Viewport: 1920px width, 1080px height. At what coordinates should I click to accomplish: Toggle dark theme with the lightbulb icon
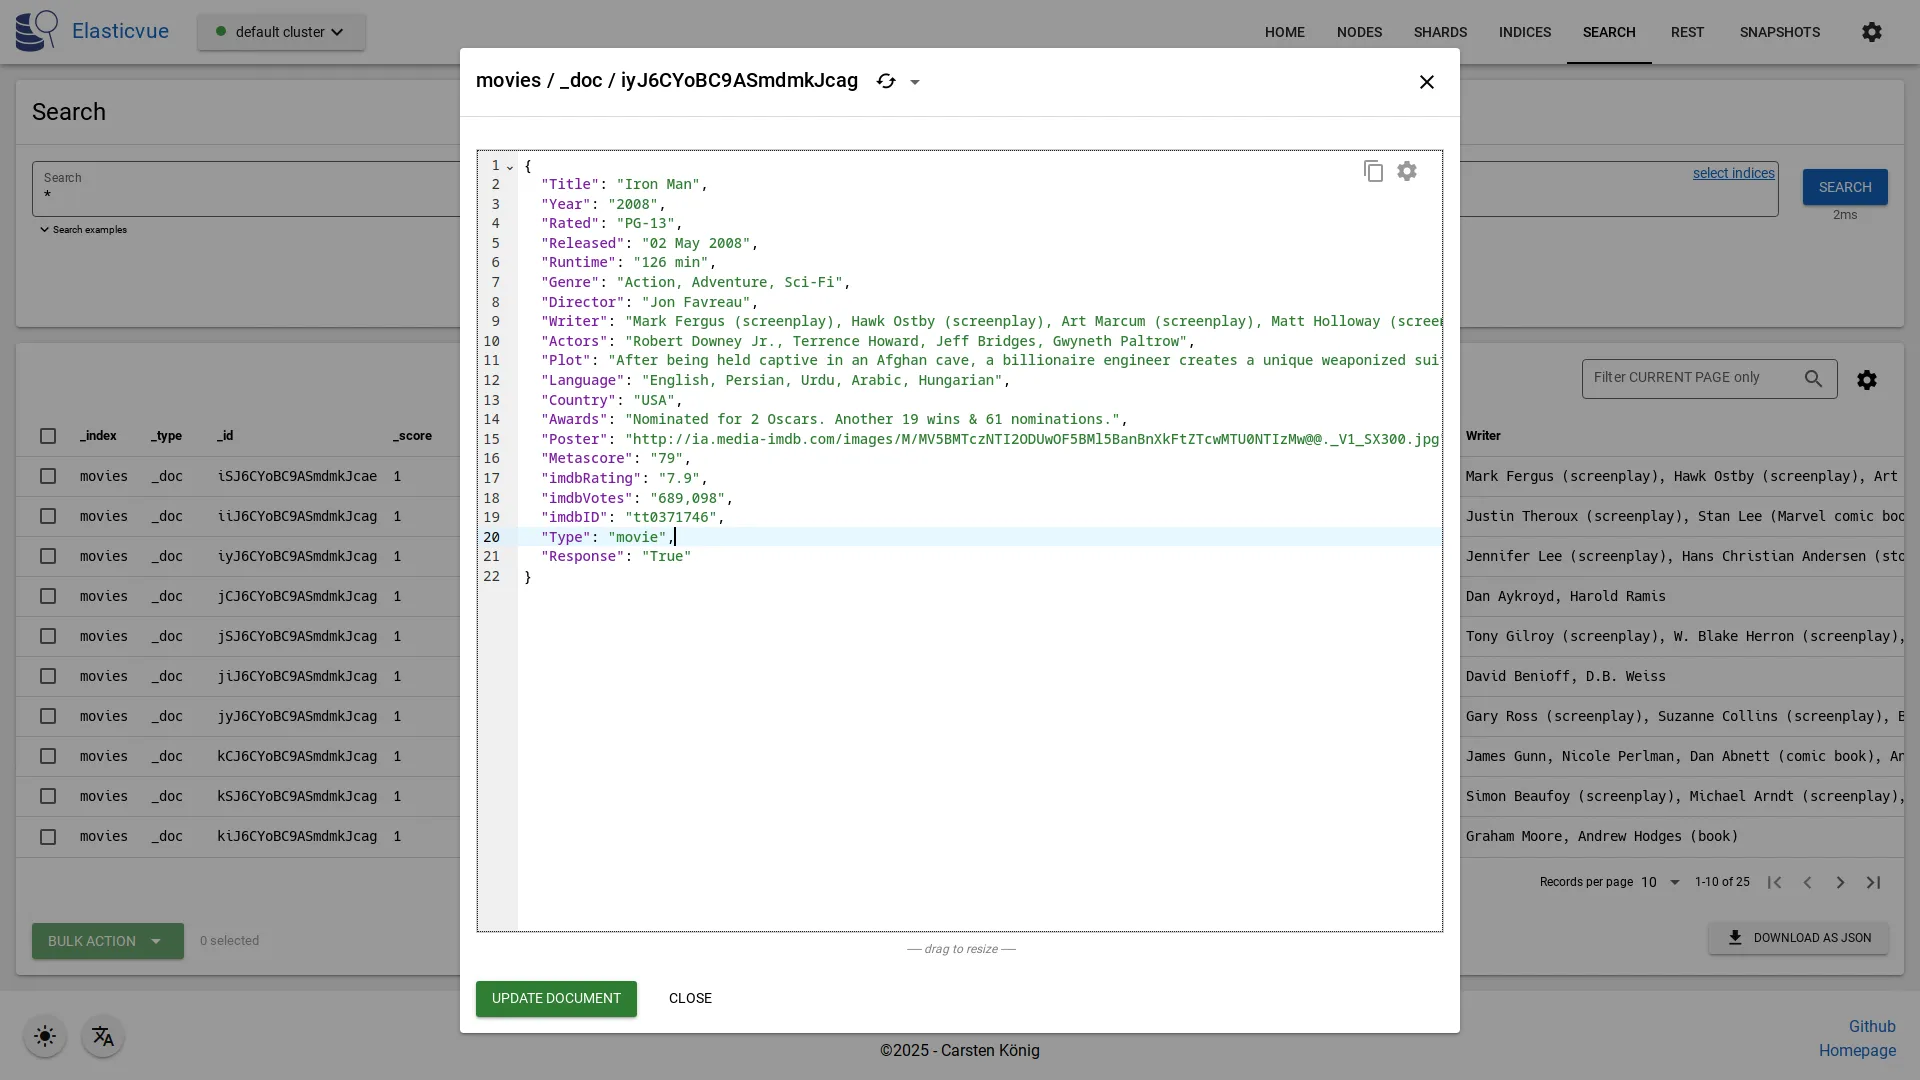(44, 1037)
